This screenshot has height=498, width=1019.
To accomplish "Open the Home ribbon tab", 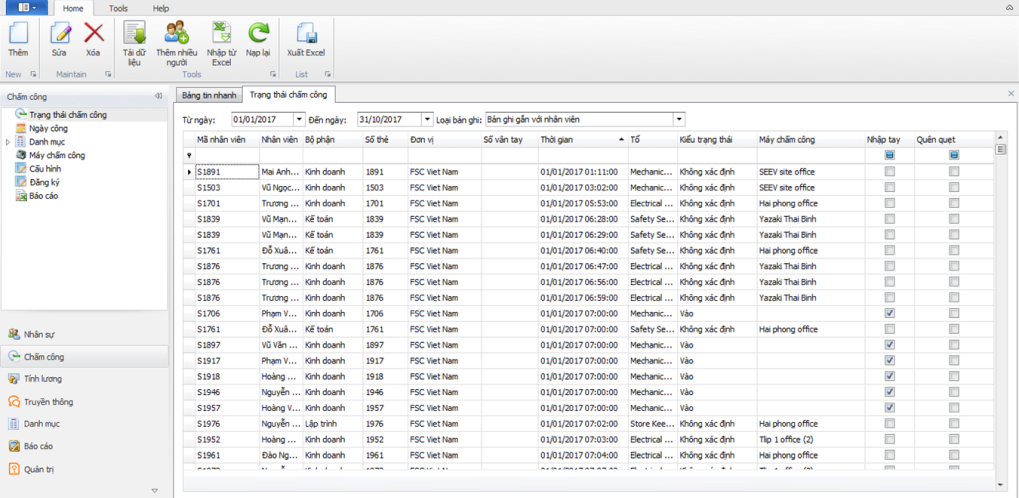I will point(73,8).
